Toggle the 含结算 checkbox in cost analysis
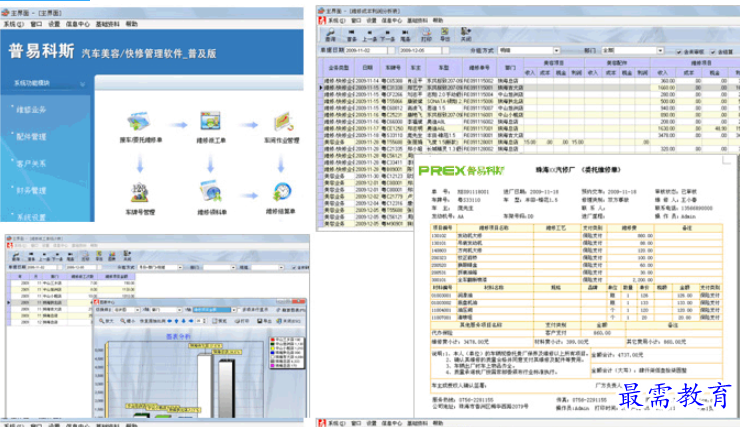This screenshot has height=427, width=740. click(713, 52)
